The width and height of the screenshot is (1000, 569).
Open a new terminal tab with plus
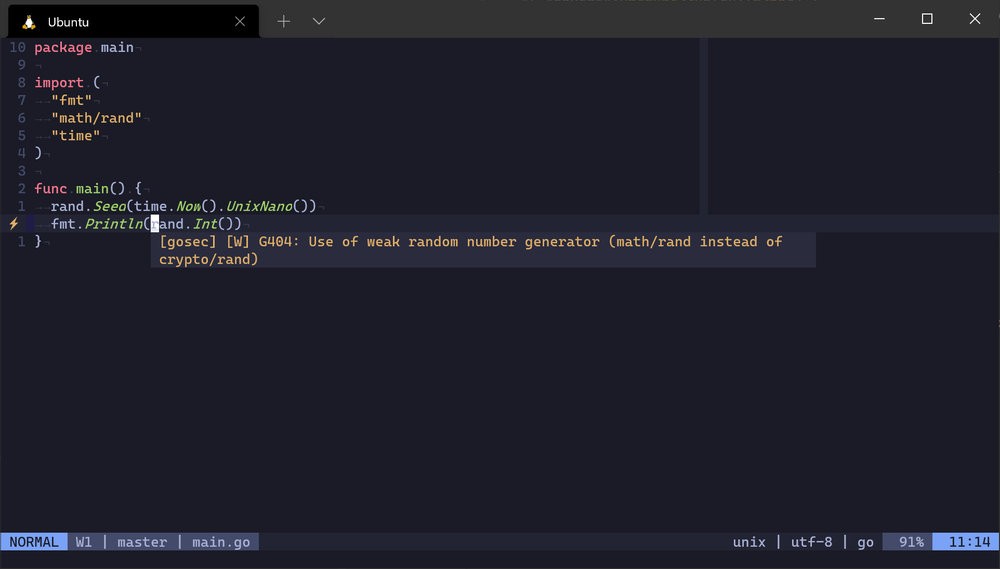point(284,21)
